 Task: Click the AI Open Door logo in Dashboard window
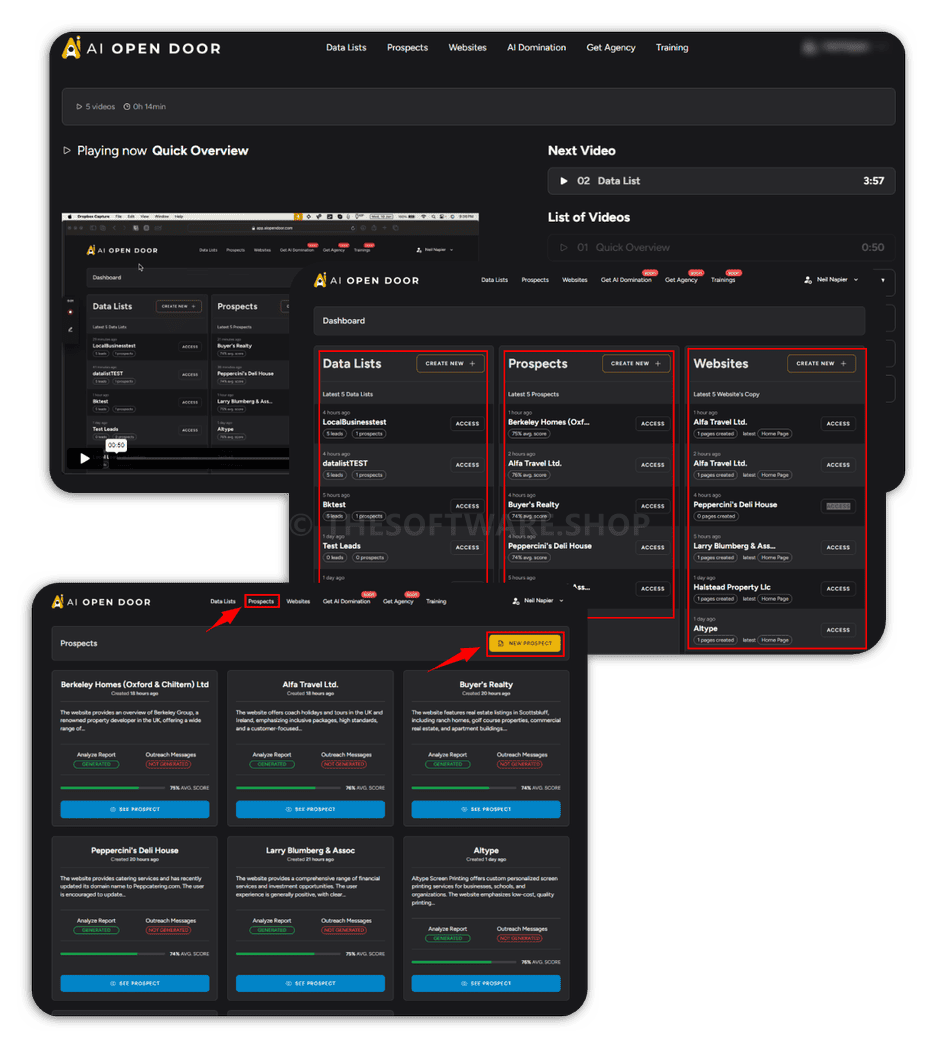point(366,280)
